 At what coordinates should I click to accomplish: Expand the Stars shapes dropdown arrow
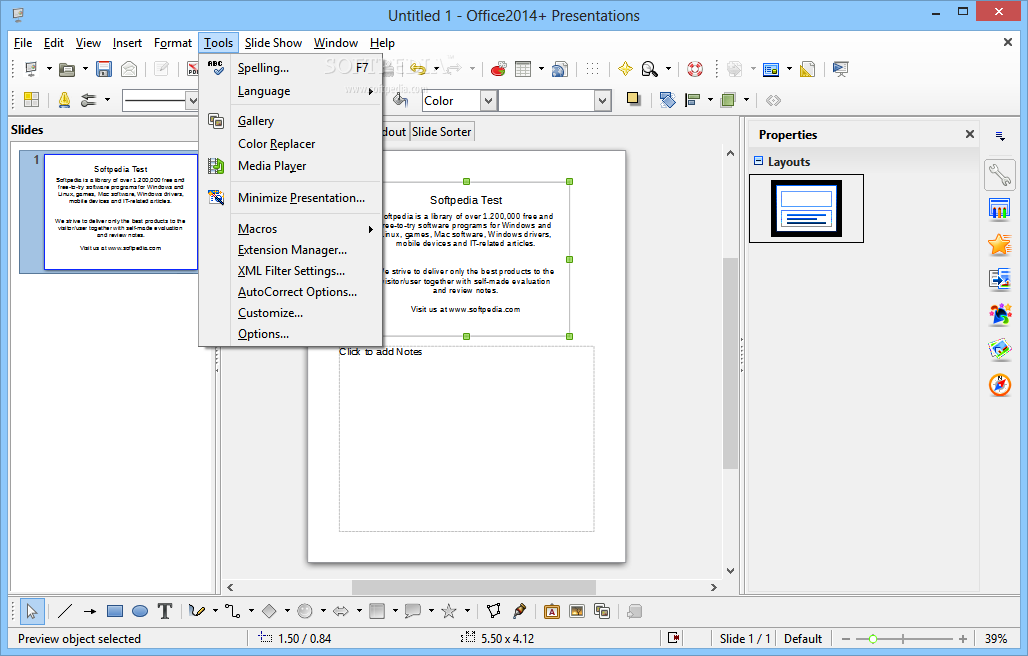point(467,611)
